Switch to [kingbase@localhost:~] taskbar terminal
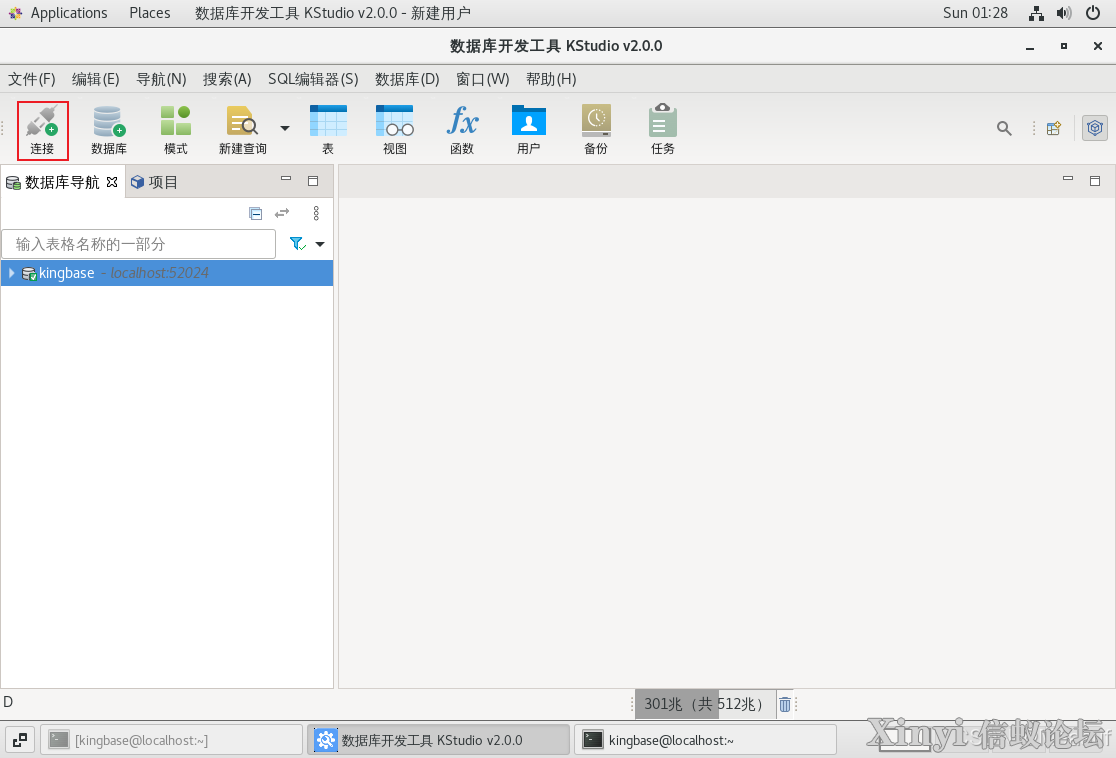The height and width of the screenshot is (758, 1116). point(172,740)
